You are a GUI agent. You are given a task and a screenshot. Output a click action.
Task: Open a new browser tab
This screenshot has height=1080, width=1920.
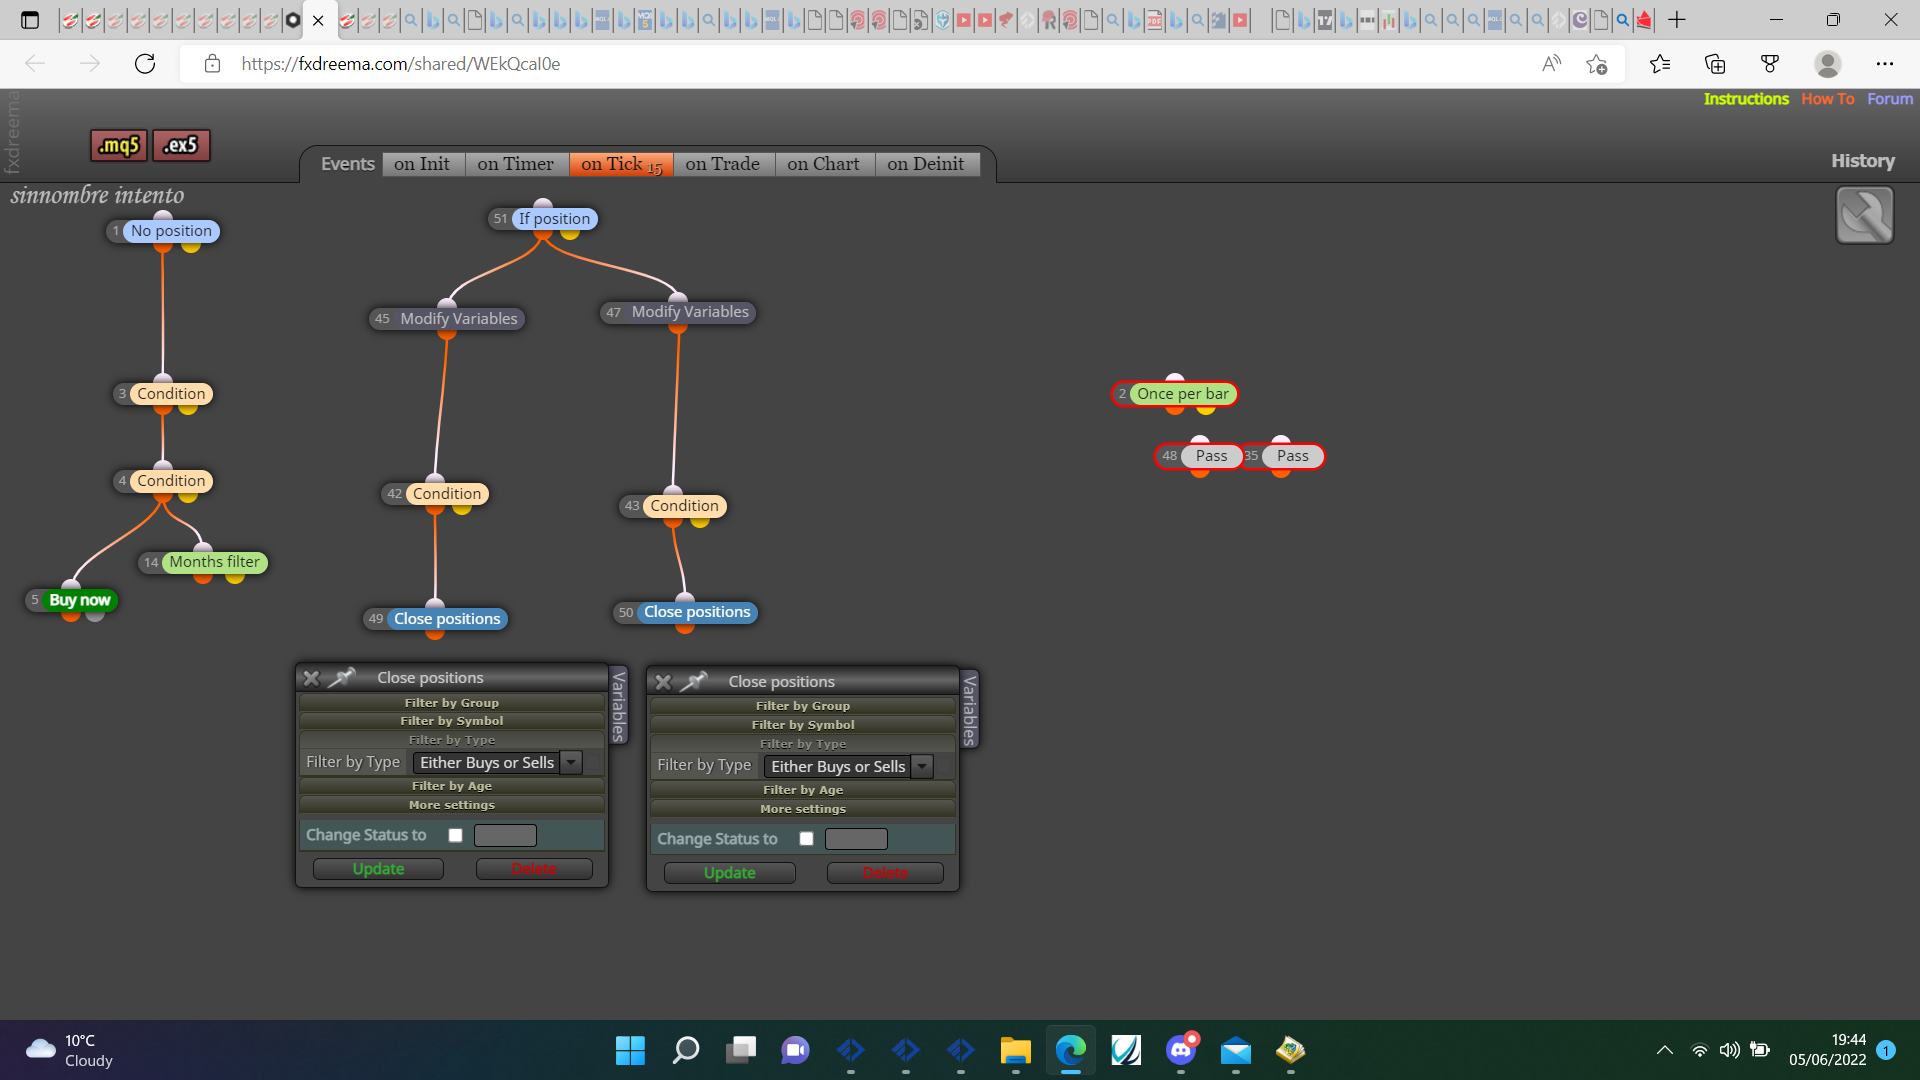[x=1677, y=20]
